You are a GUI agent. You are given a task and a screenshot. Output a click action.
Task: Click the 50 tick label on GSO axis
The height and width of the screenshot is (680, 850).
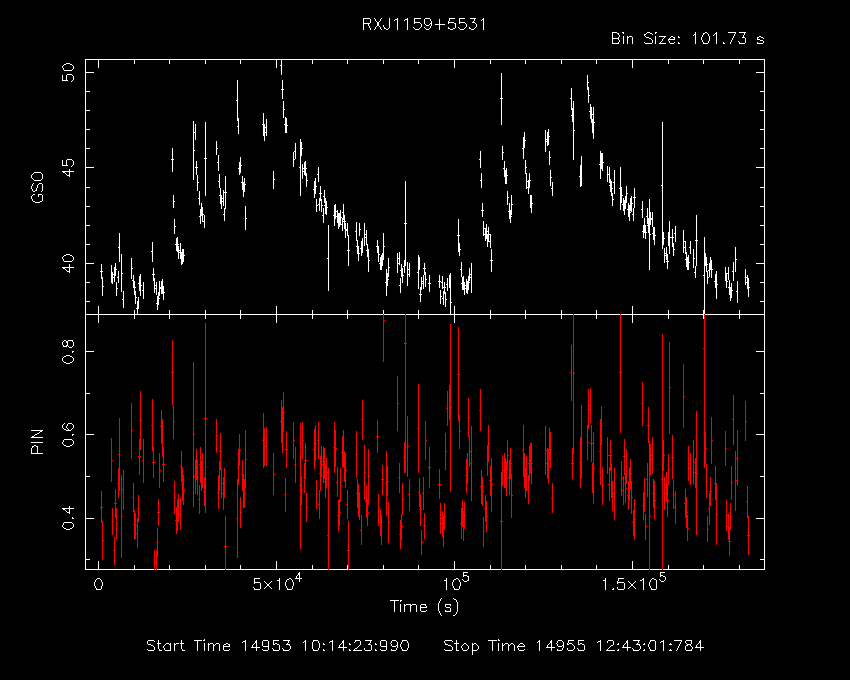(68, 72)
